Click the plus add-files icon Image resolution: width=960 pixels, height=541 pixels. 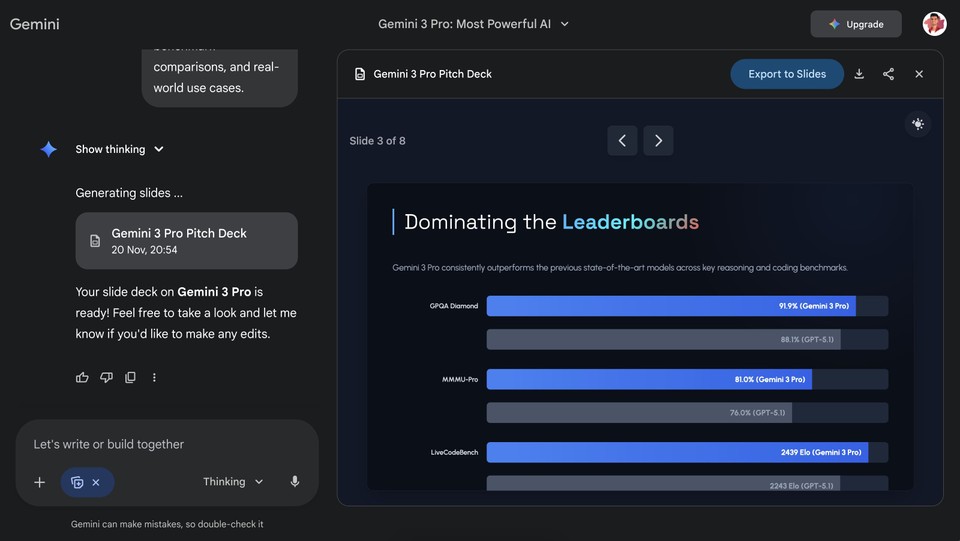point(39,482)
